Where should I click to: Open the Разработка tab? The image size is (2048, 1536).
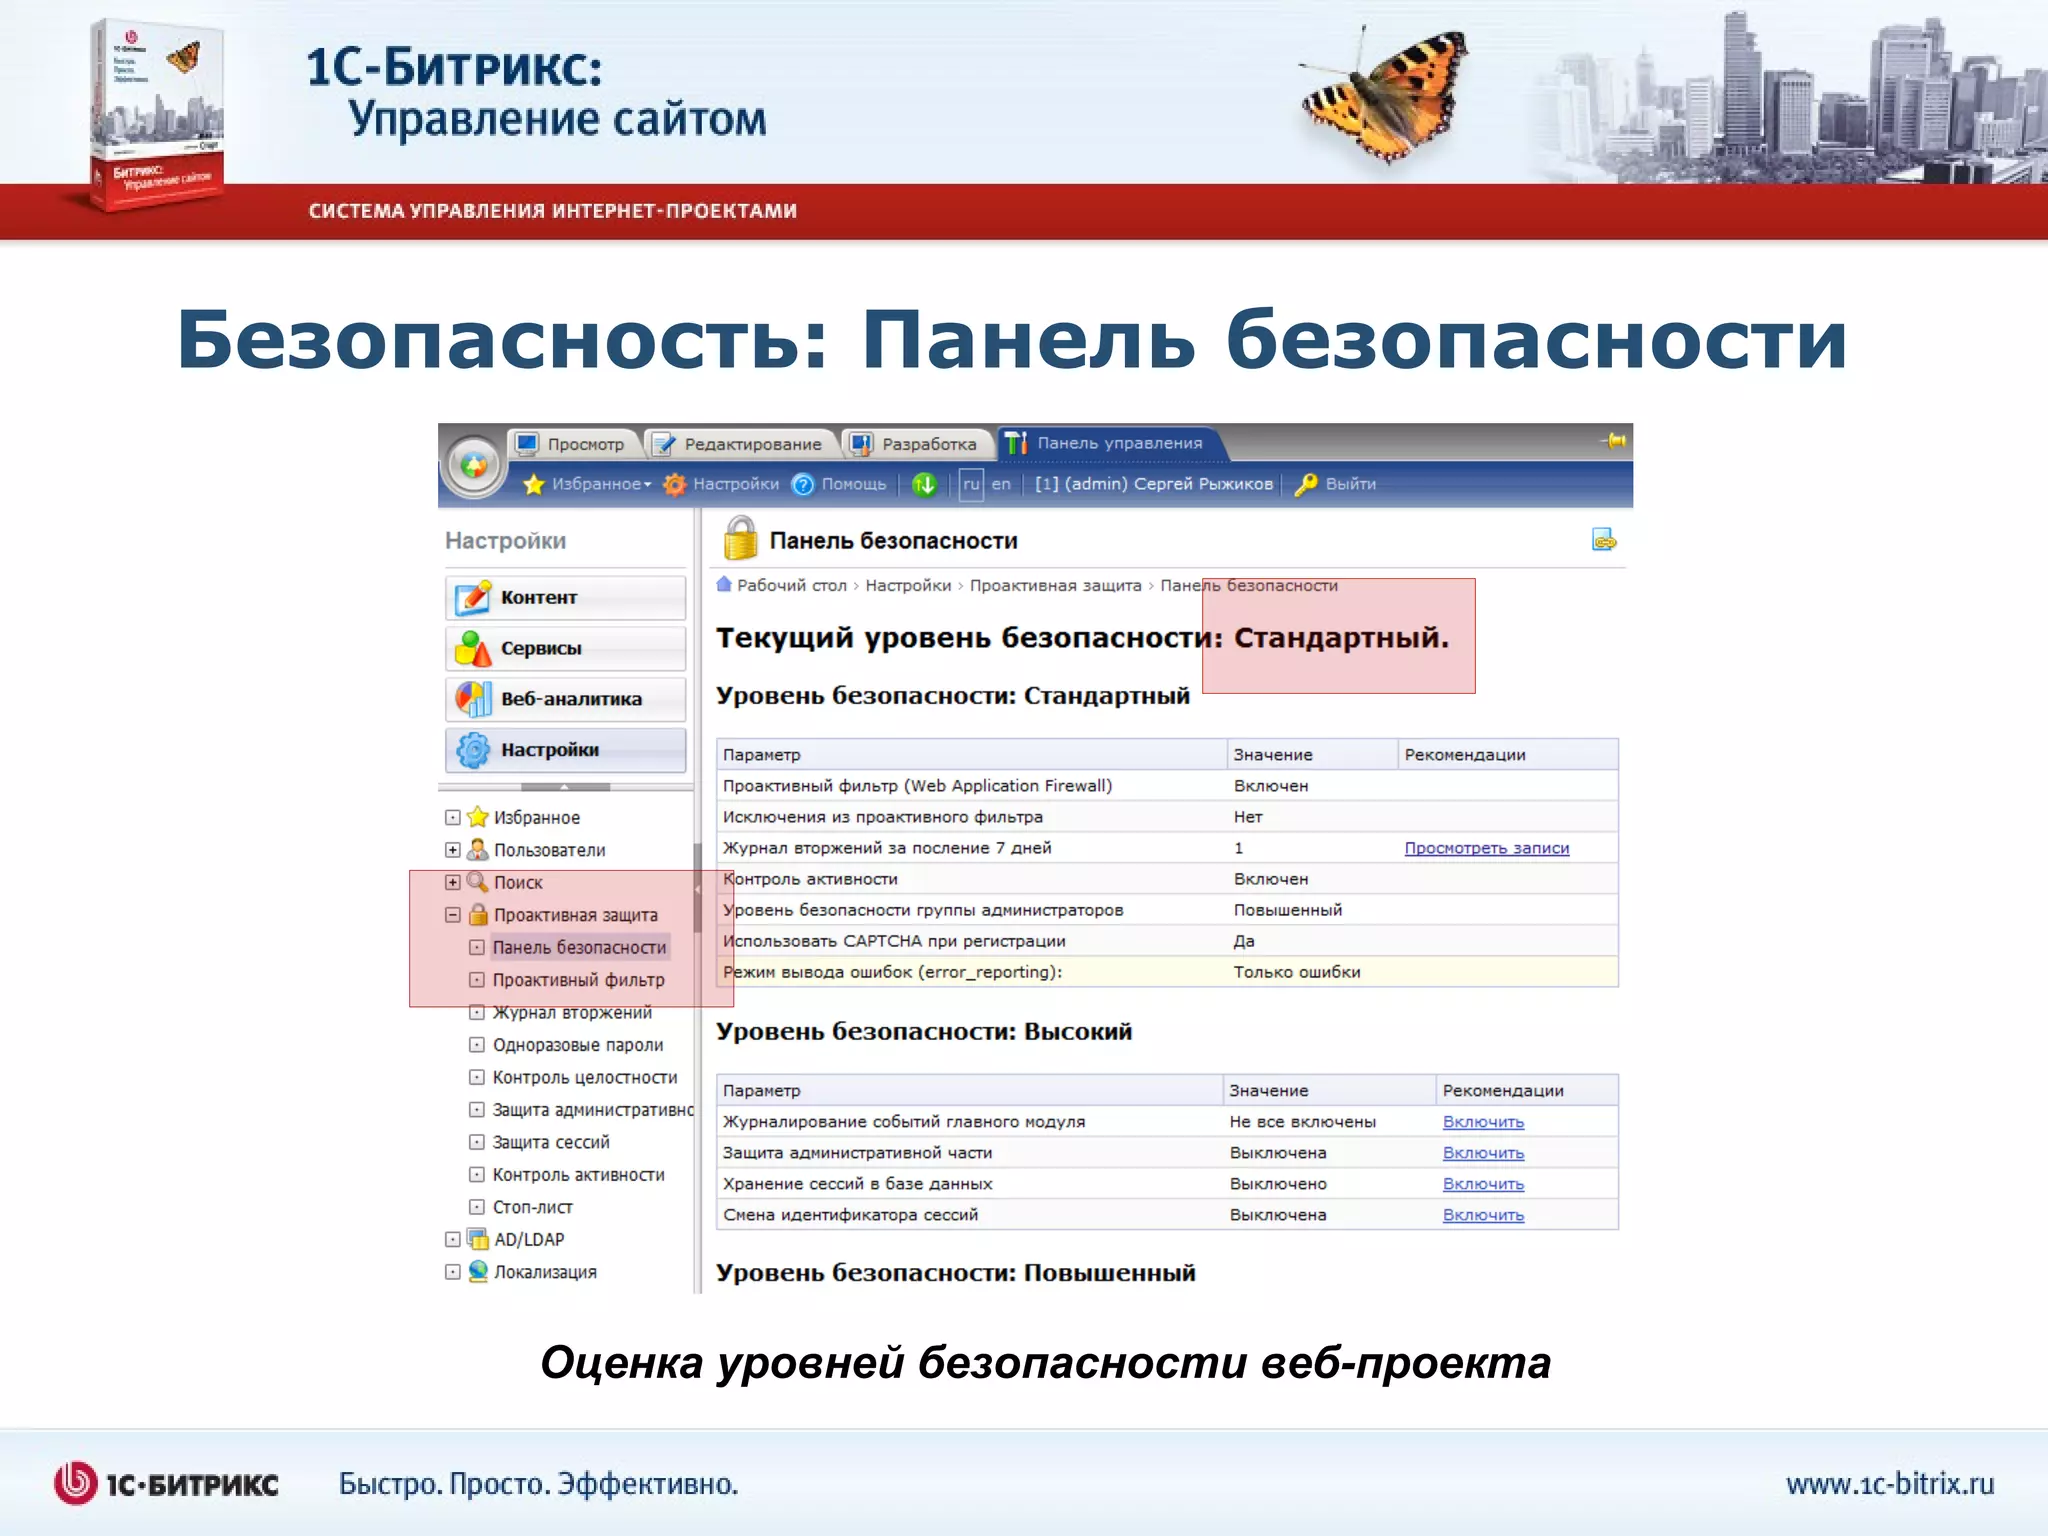(917, 443)
